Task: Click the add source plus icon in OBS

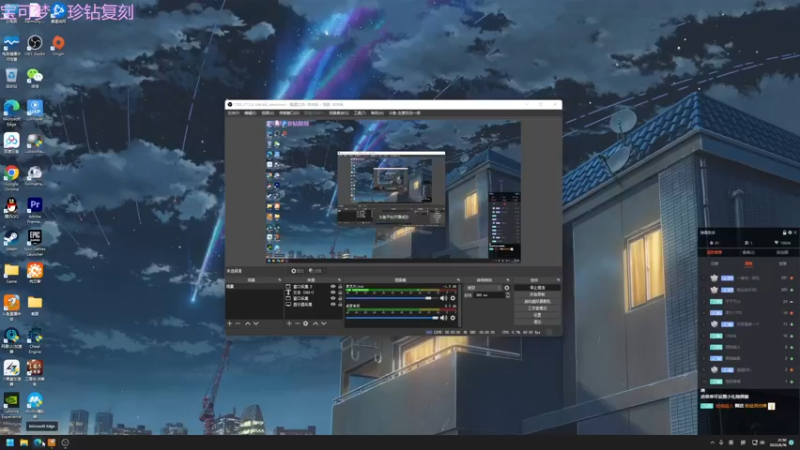Action: point(289,323)
